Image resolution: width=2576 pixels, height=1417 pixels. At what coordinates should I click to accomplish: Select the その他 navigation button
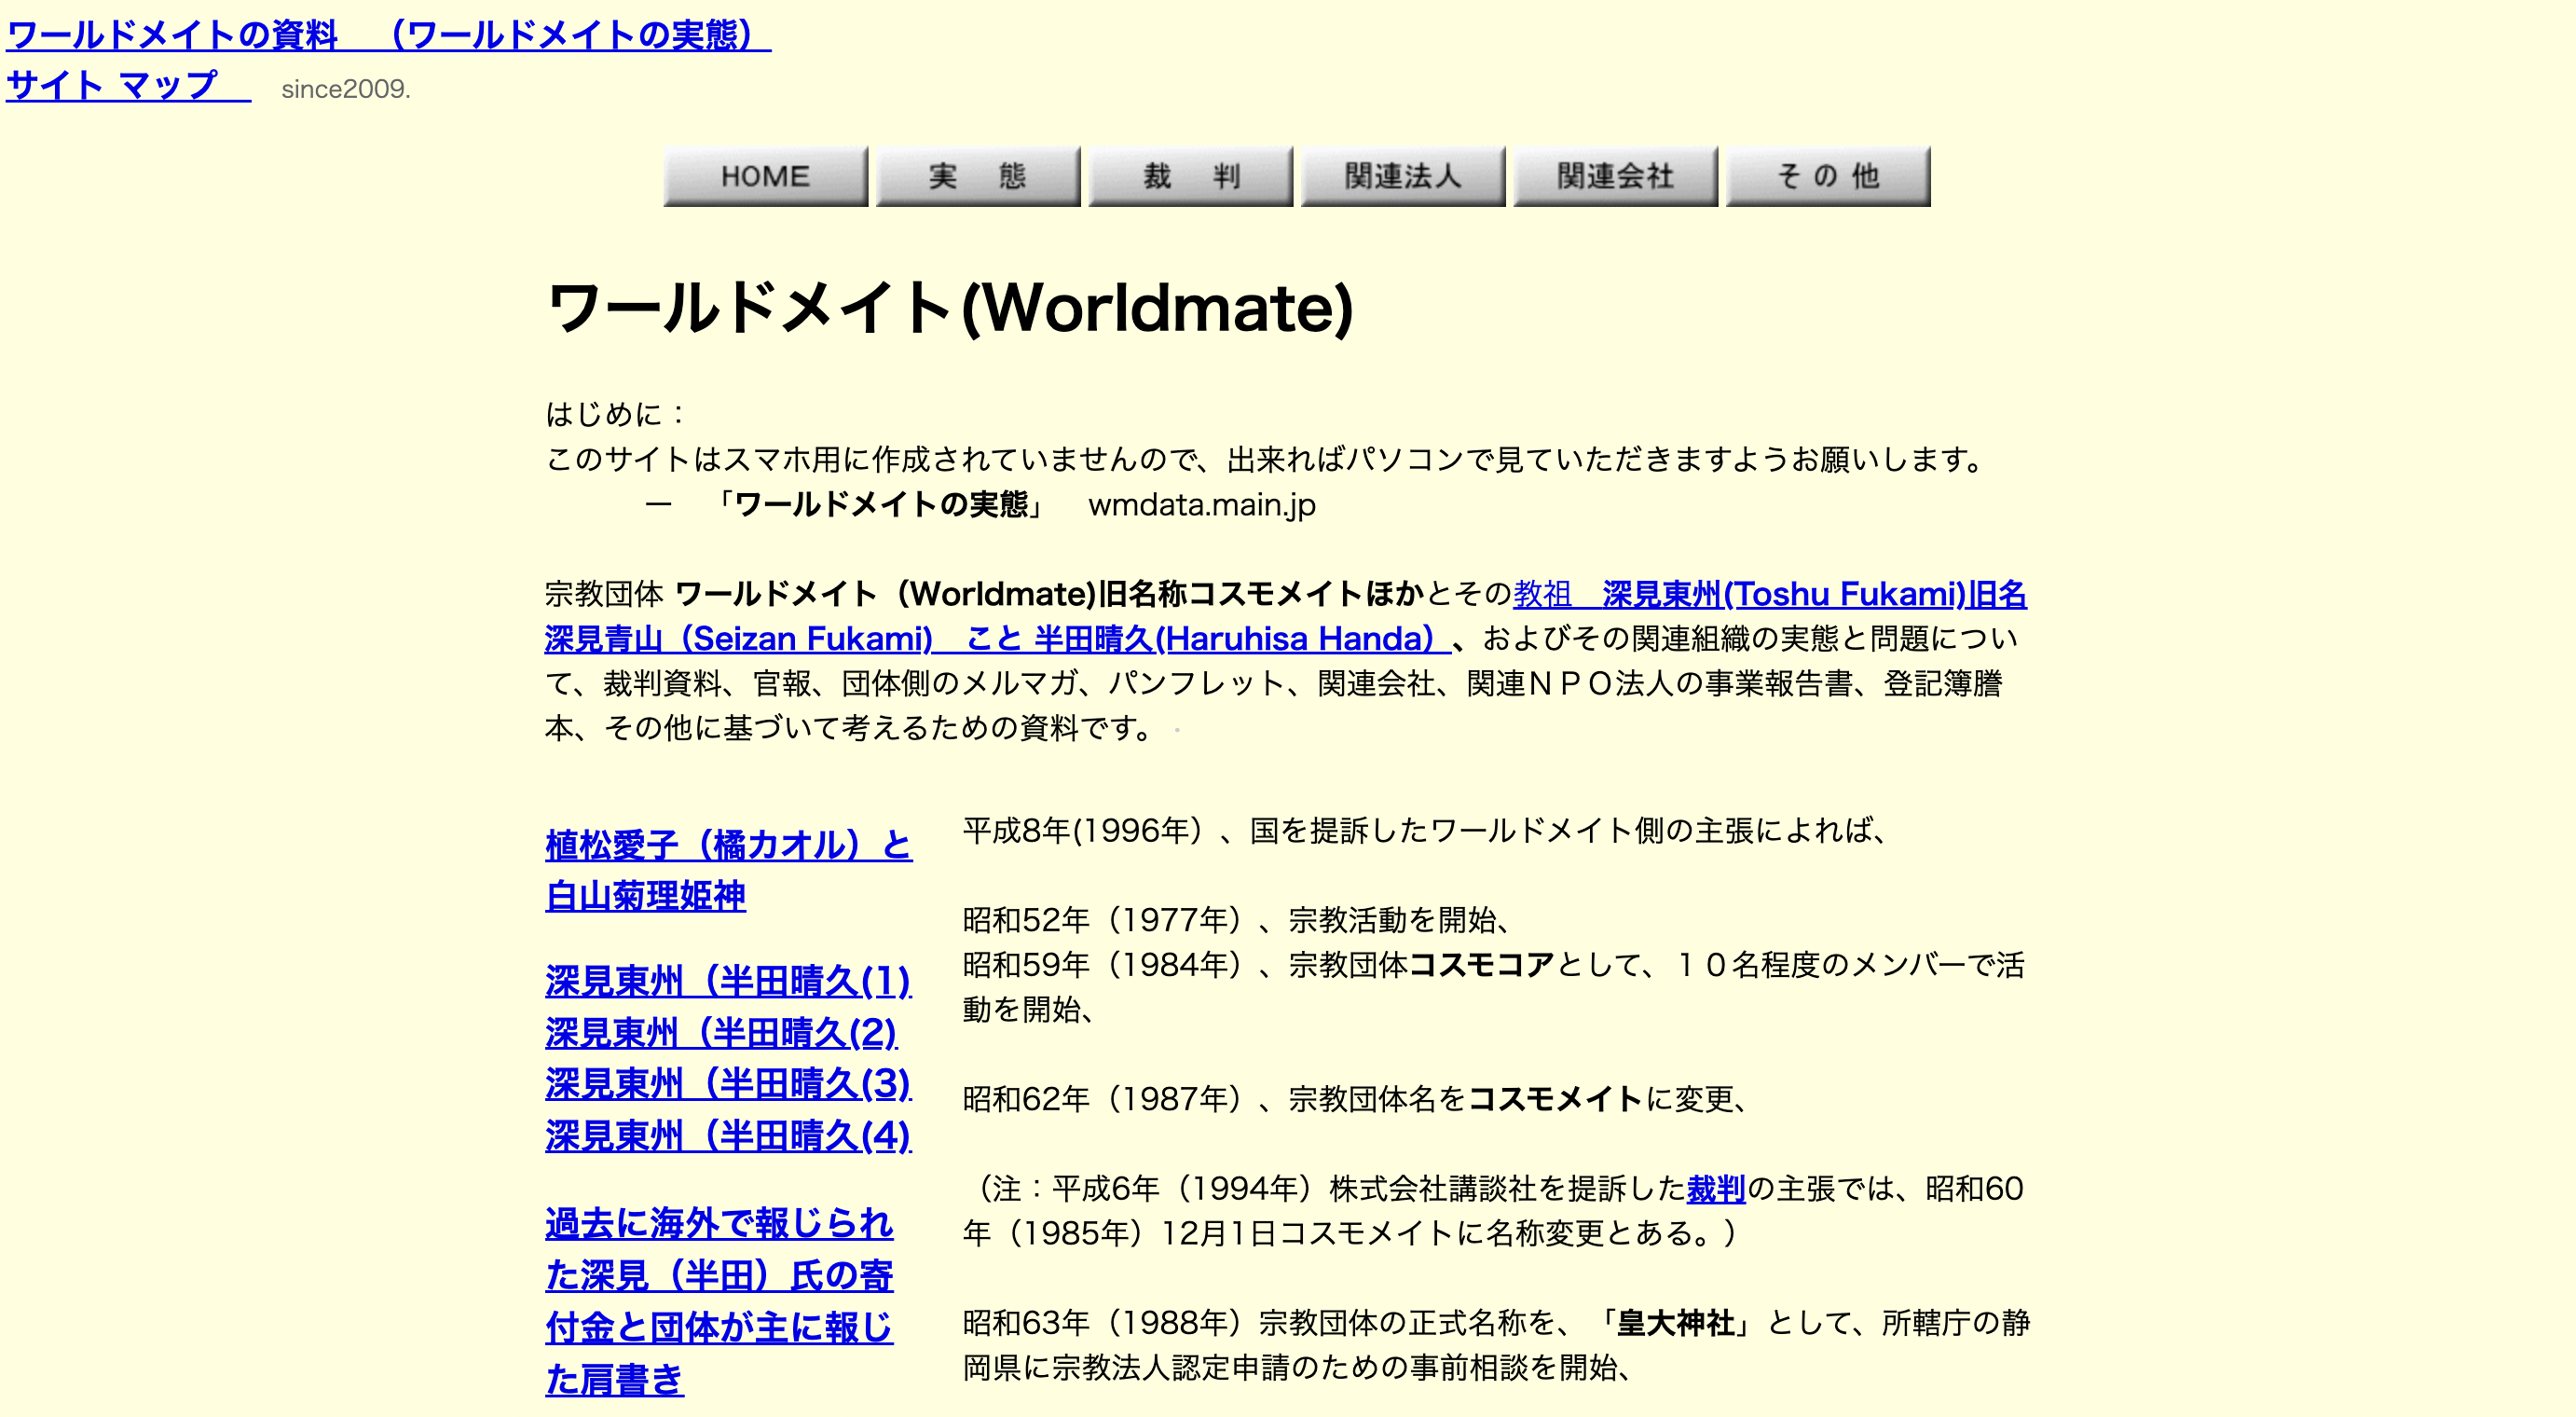pyautogui.click(x=1827, y=176)
